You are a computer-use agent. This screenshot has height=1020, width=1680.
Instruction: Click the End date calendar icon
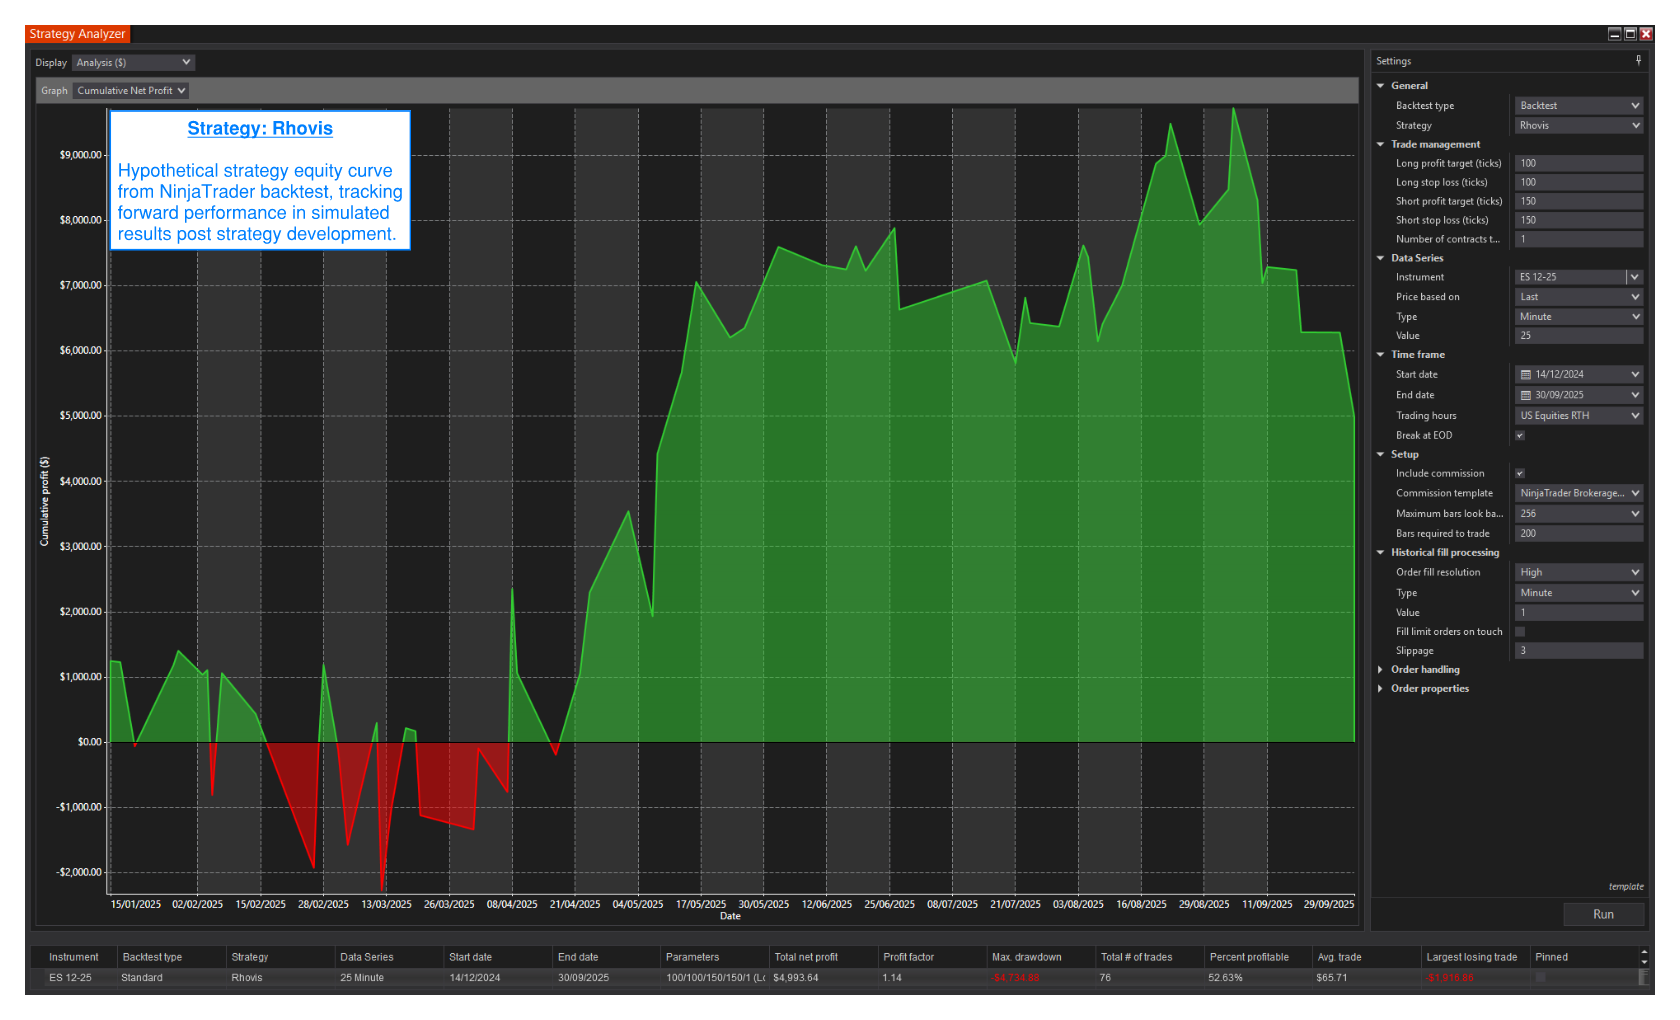(1526, 396)
